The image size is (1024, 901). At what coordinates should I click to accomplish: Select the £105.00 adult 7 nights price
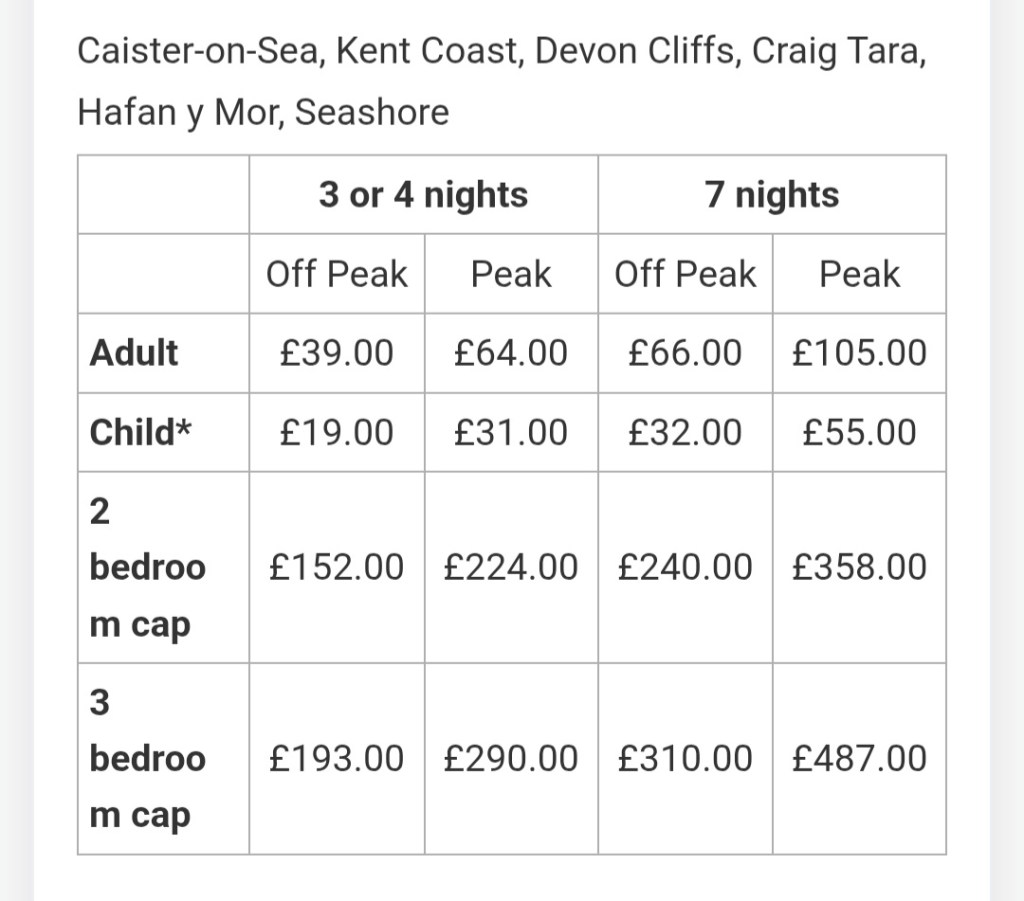(x=859, y=353)
